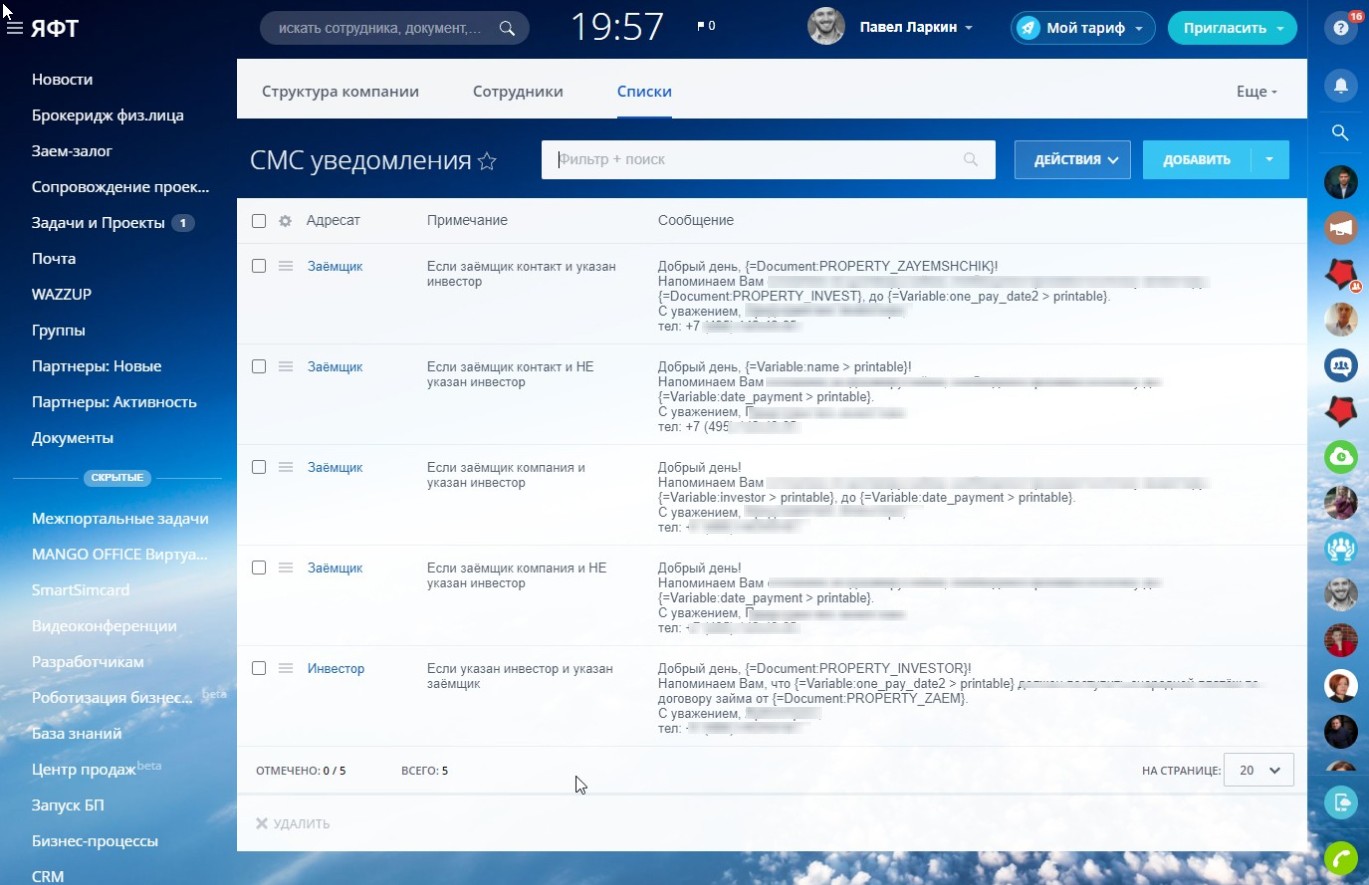Image resolution: width=1369 pixels, height=885 pixels.
Task: Click the Фильтр + поиск input field
Action: click(x=755, y=160)
